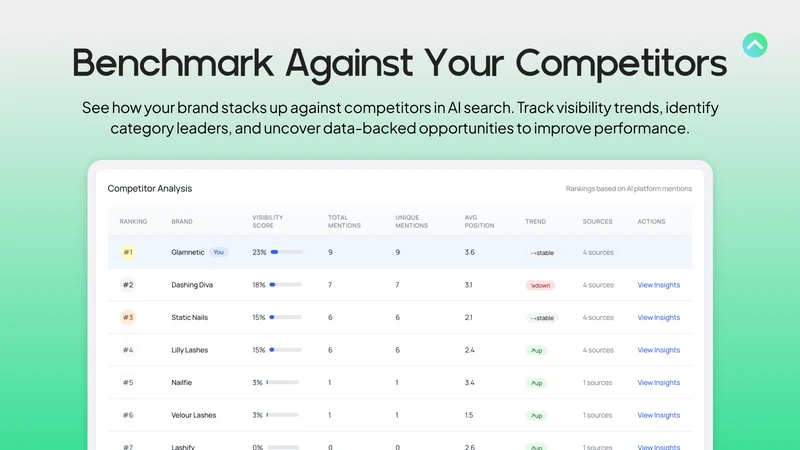This screenshot has width=800, height=450.
Task: Click the down trend badge for Dashing Diva
Action: click(x=540, y=285)
